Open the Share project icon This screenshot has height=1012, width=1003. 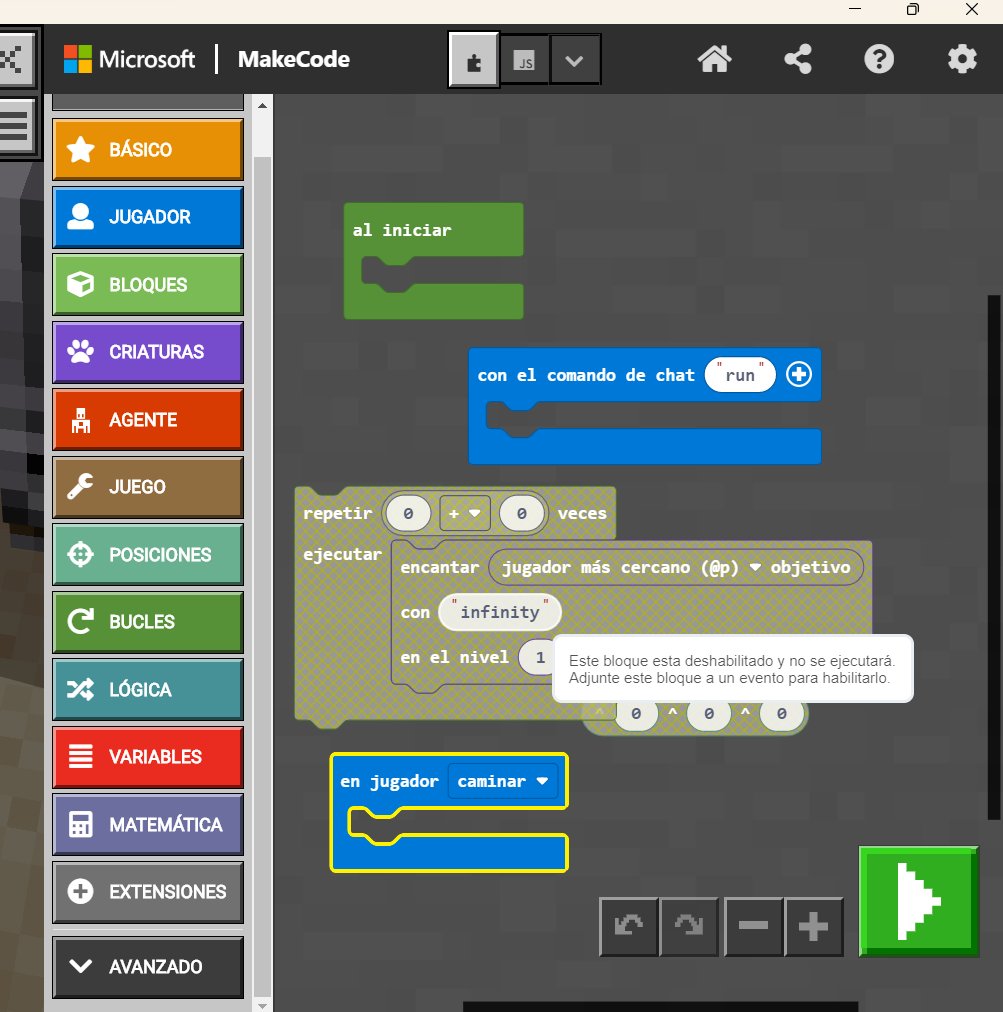point(797,60)
